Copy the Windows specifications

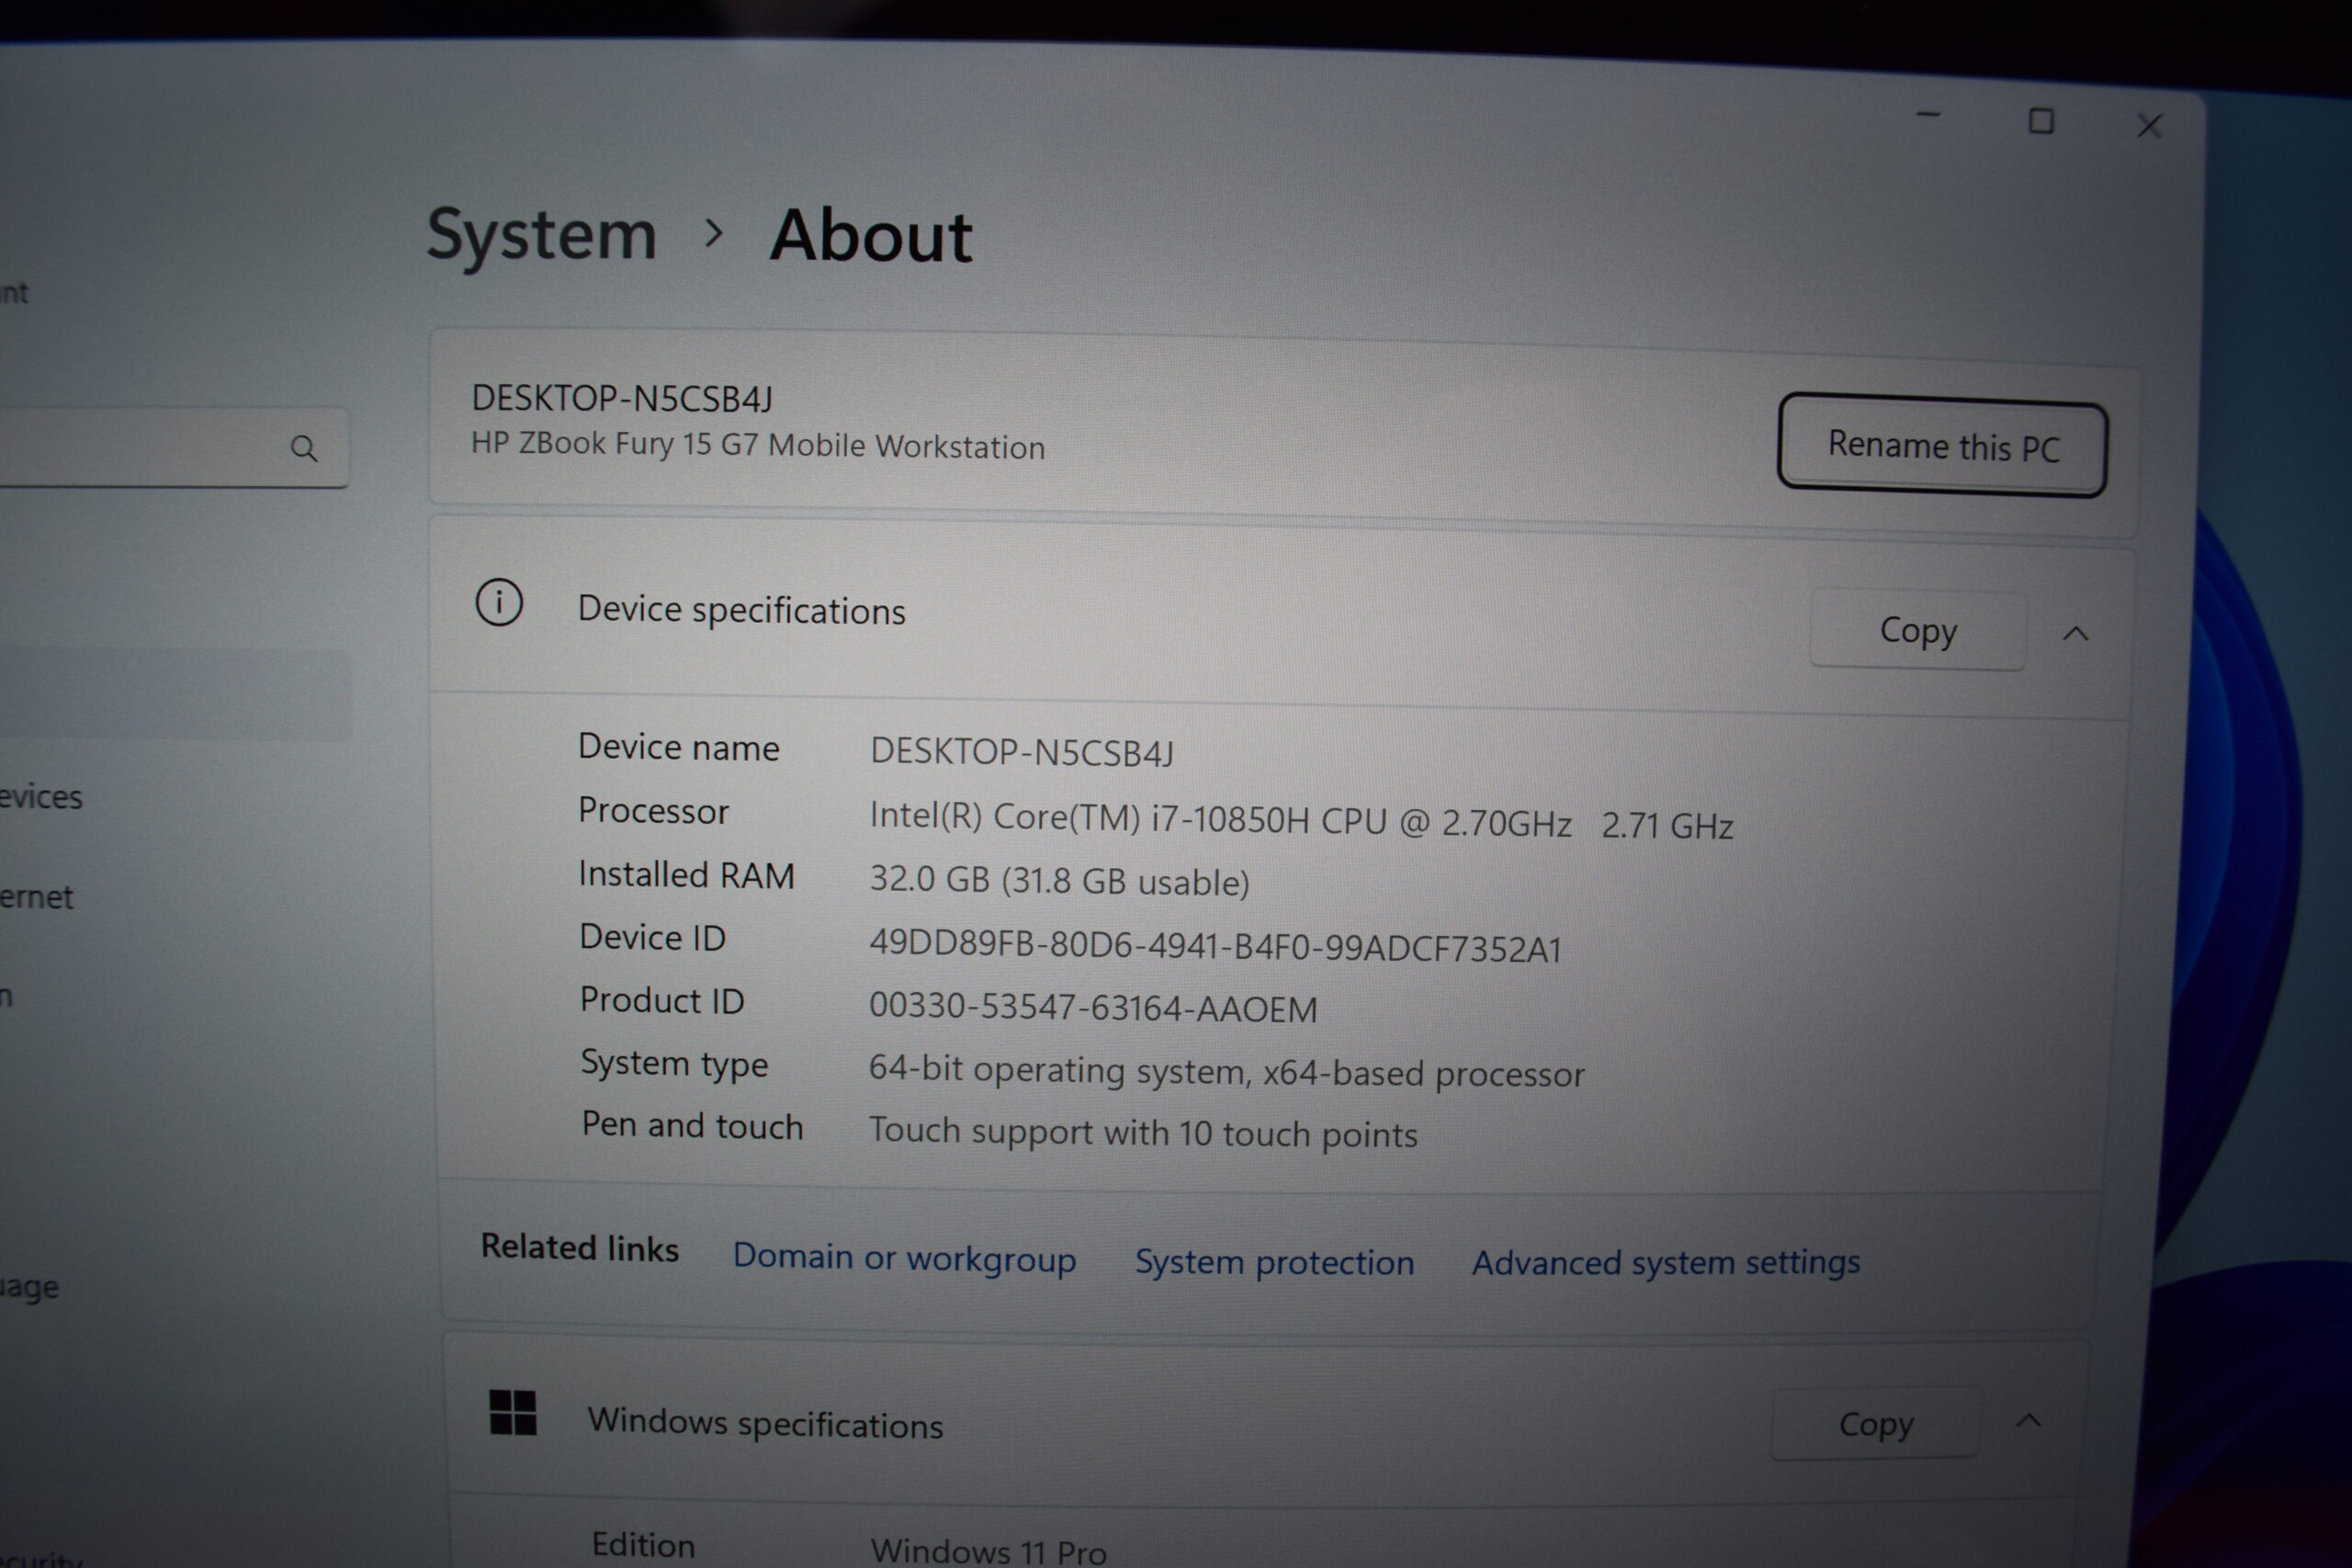pyautogui.click(x=1876, y=1423)
